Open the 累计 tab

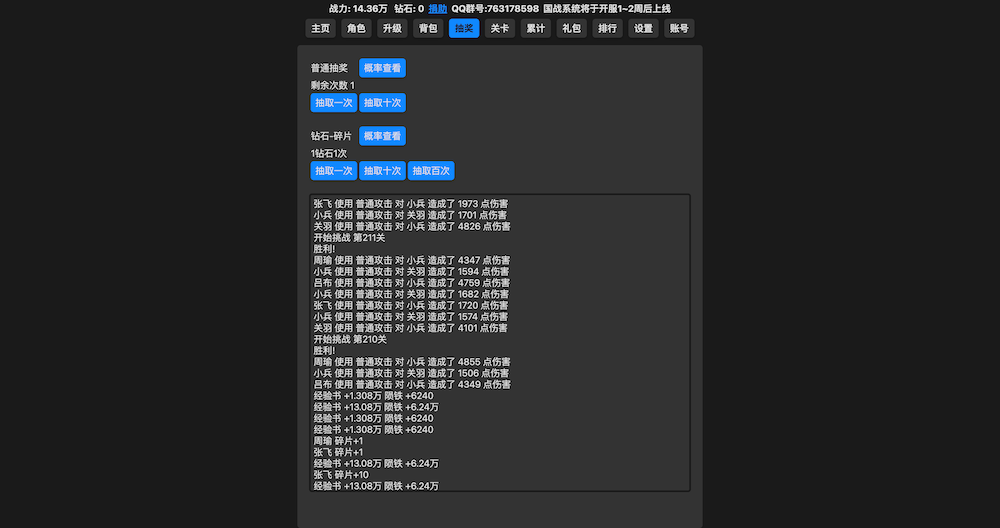(x=536, y=28)
